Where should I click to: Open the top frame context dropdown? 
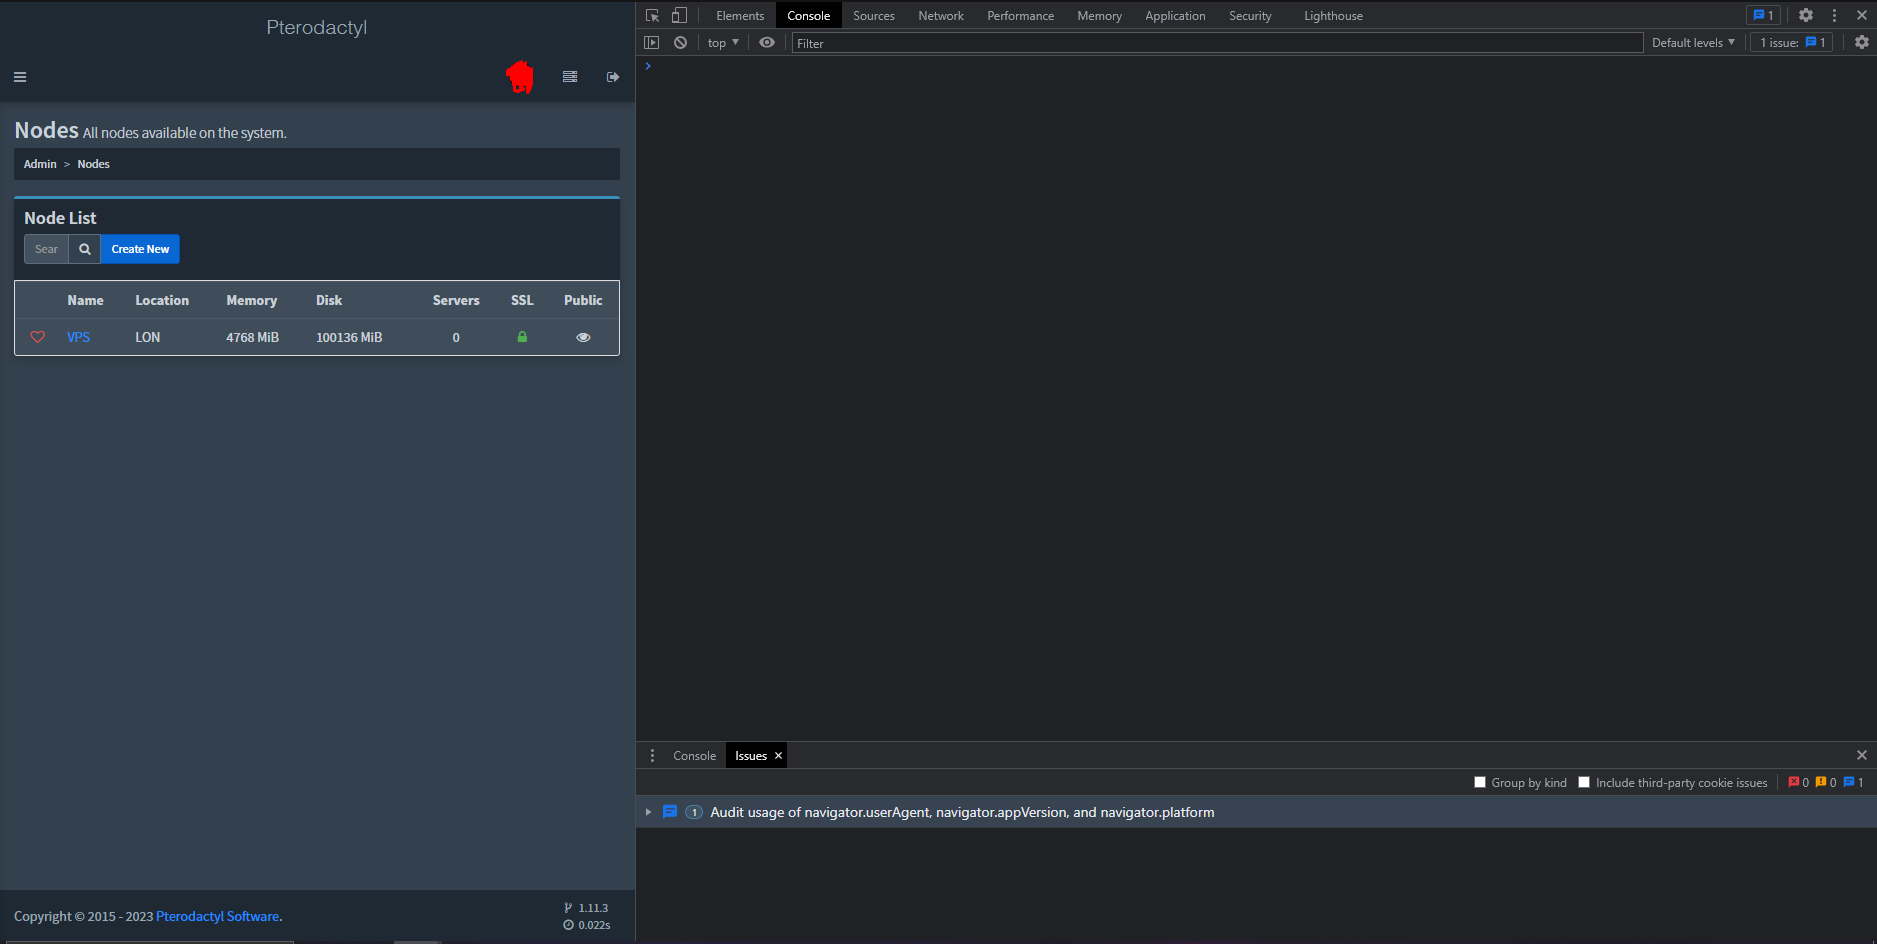(x=722, y=42)
